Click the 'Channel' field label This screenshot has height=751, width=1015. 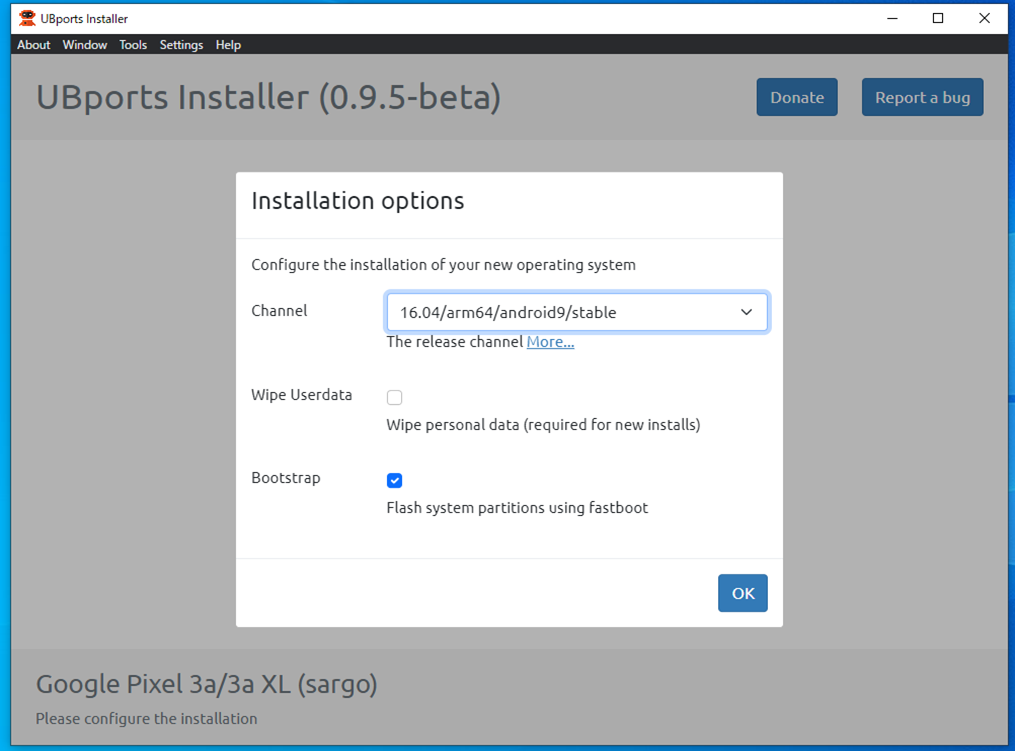(x=279, y=311)
